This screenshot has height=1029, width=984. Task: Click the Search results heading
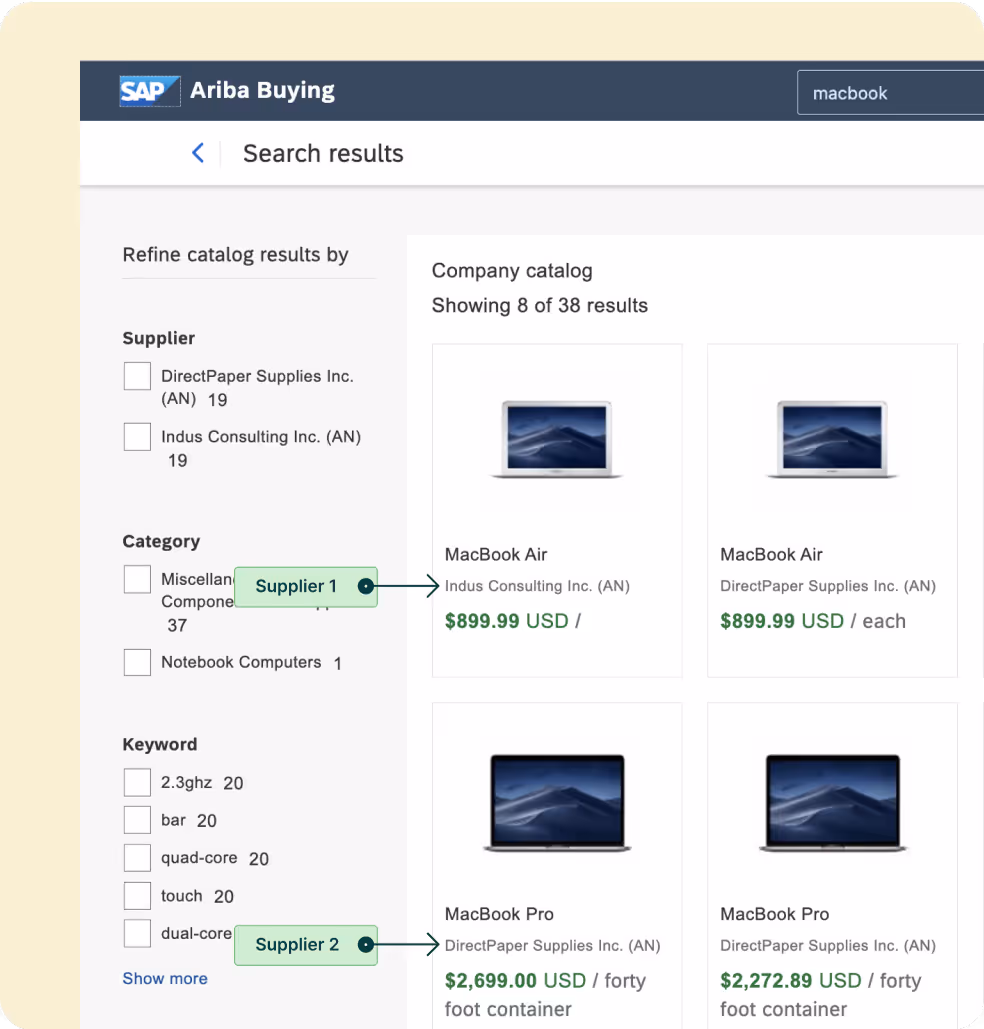point(323,154)
